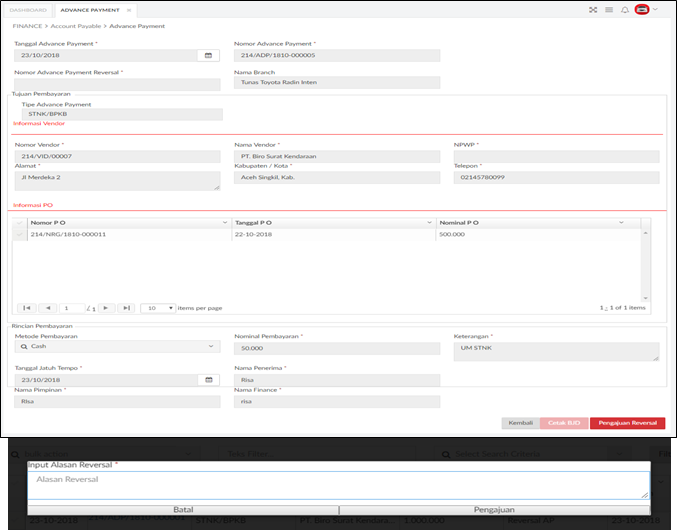Tick checkbox for PO 214/NRG/1810-000011
Viewport: 677px width, 530px height.
point(19,234)
